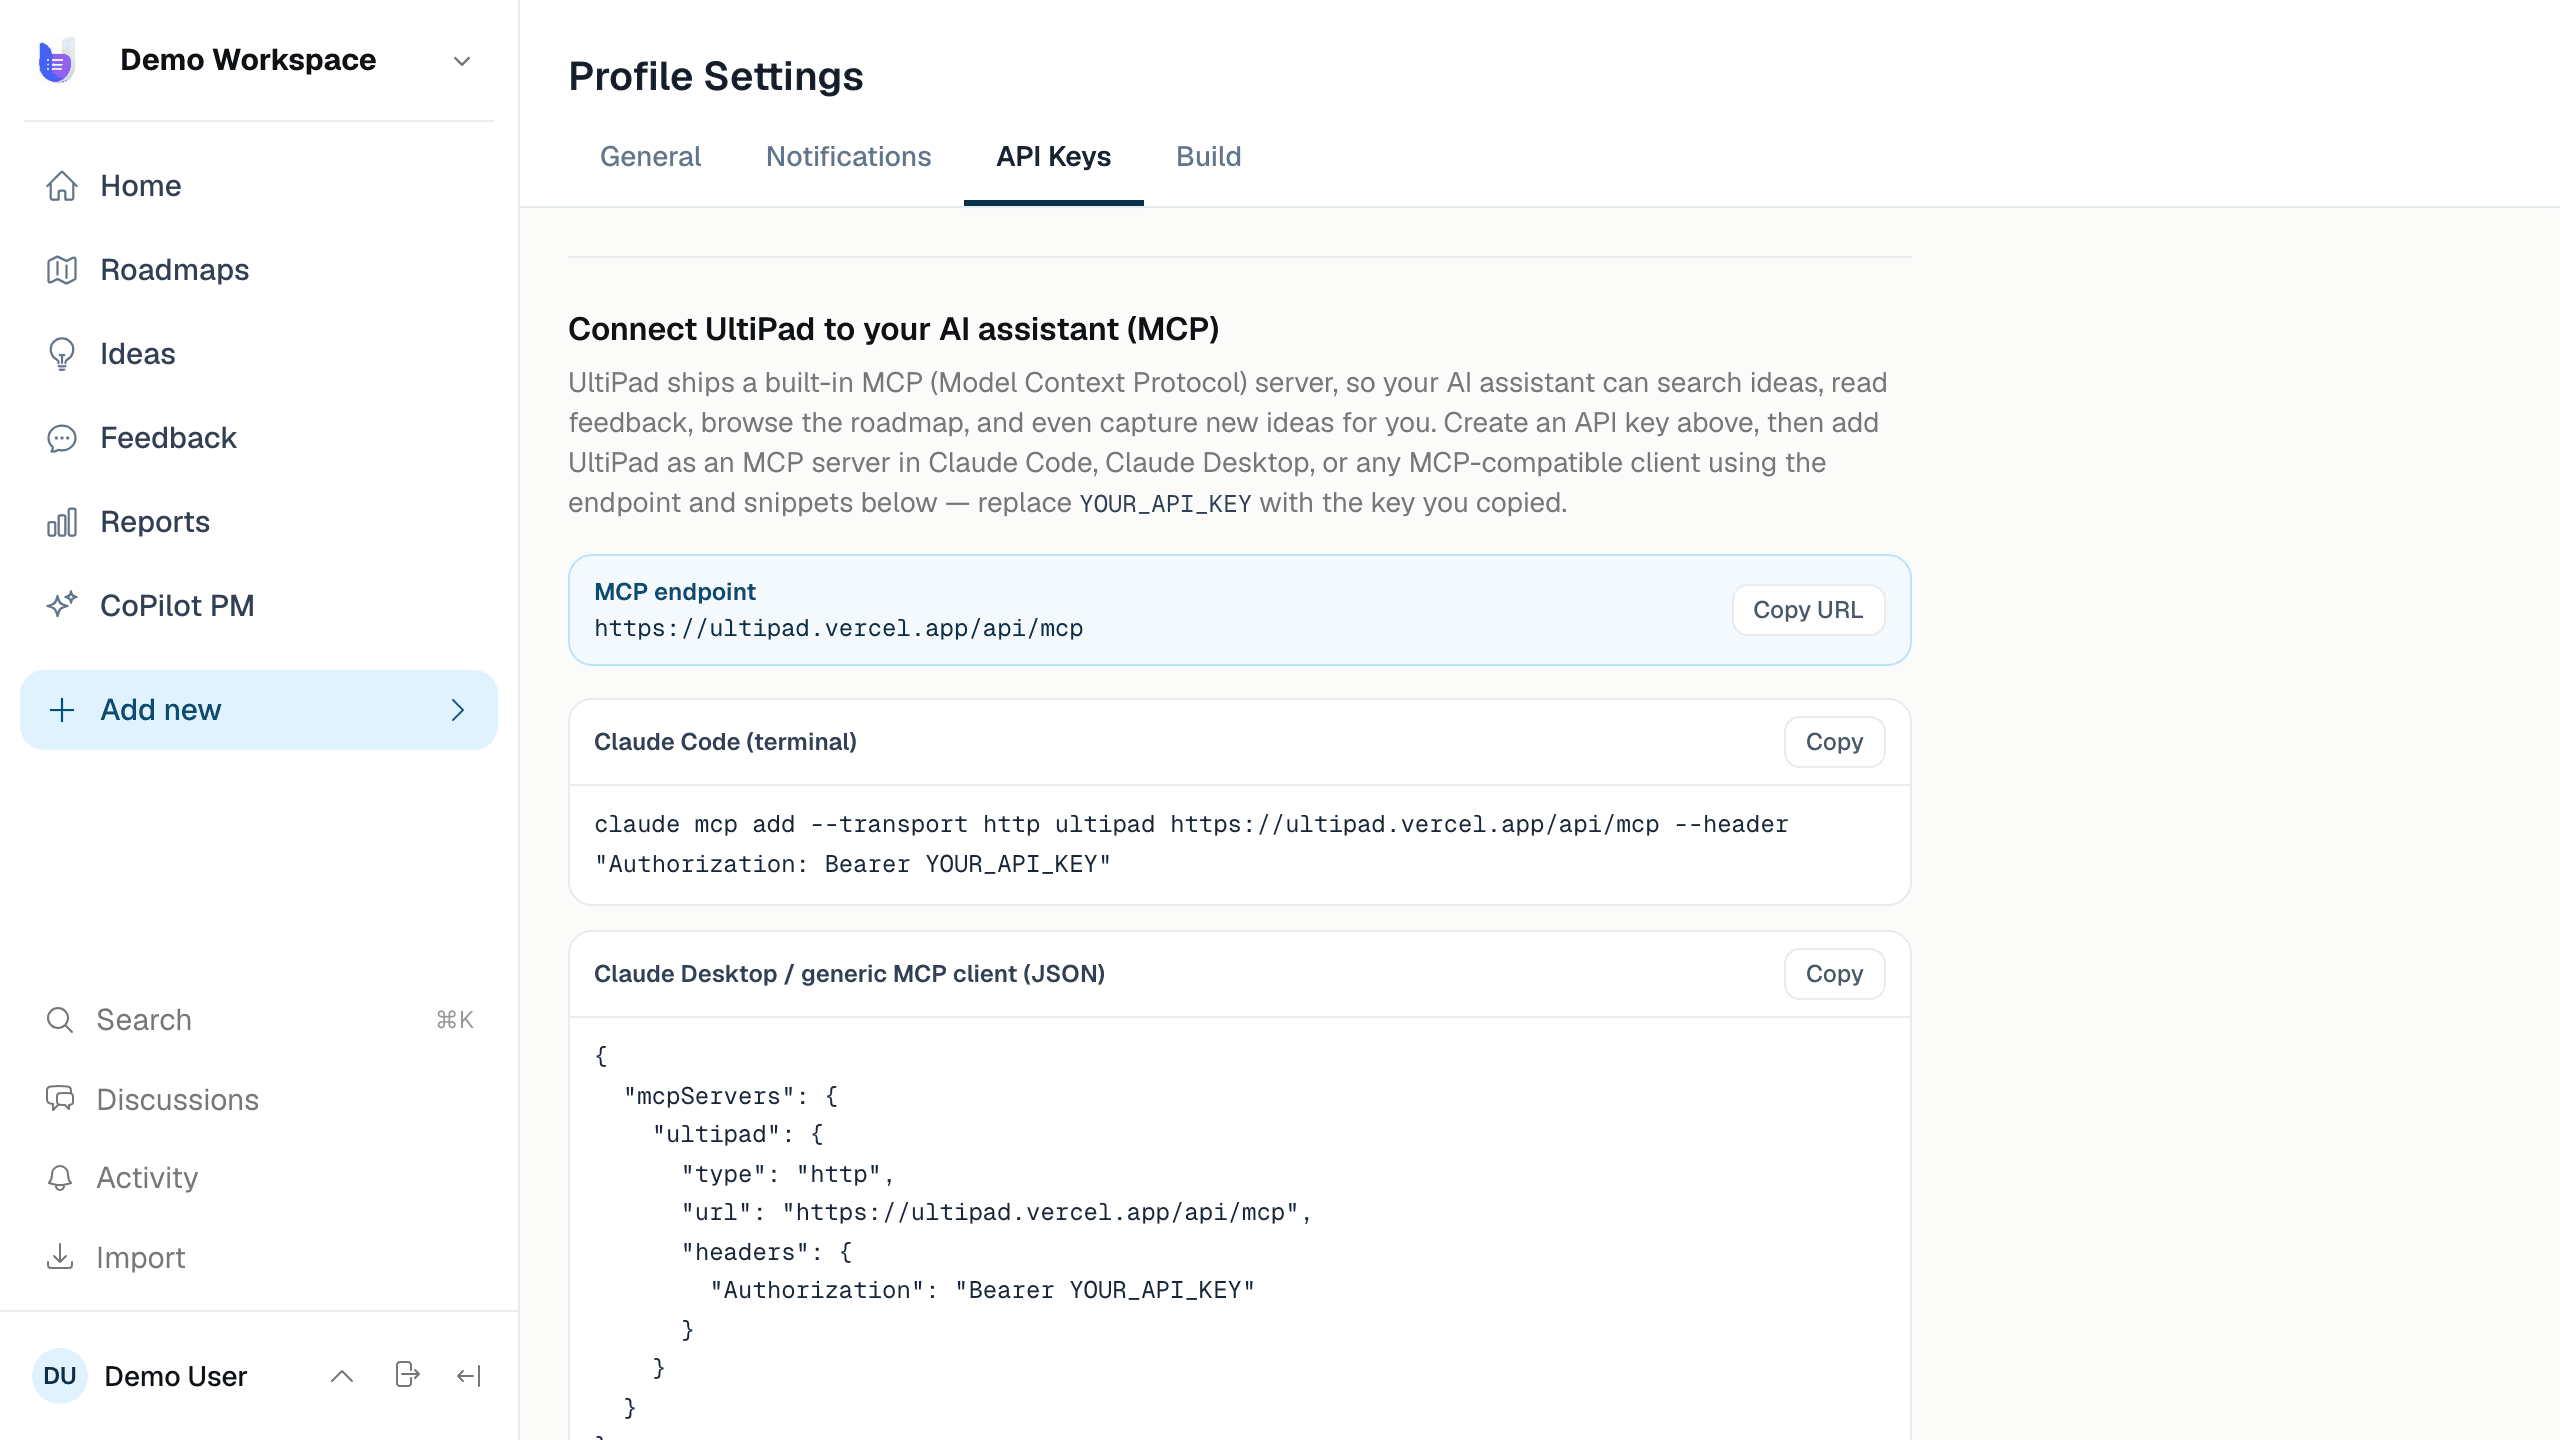Click the log out icon

(x=407, y=1375)
